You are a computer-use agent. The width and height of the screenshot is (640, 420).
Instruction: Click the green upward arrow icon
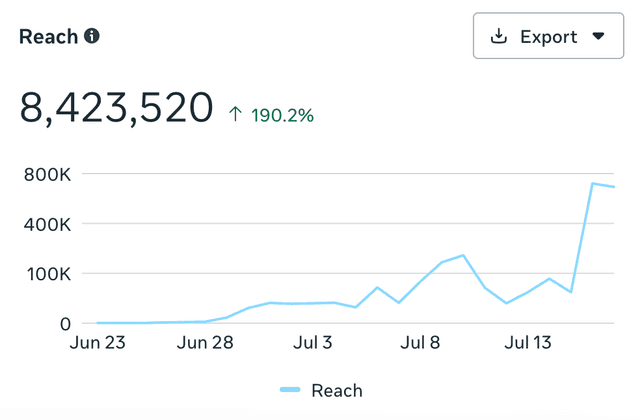pos(236,115)
